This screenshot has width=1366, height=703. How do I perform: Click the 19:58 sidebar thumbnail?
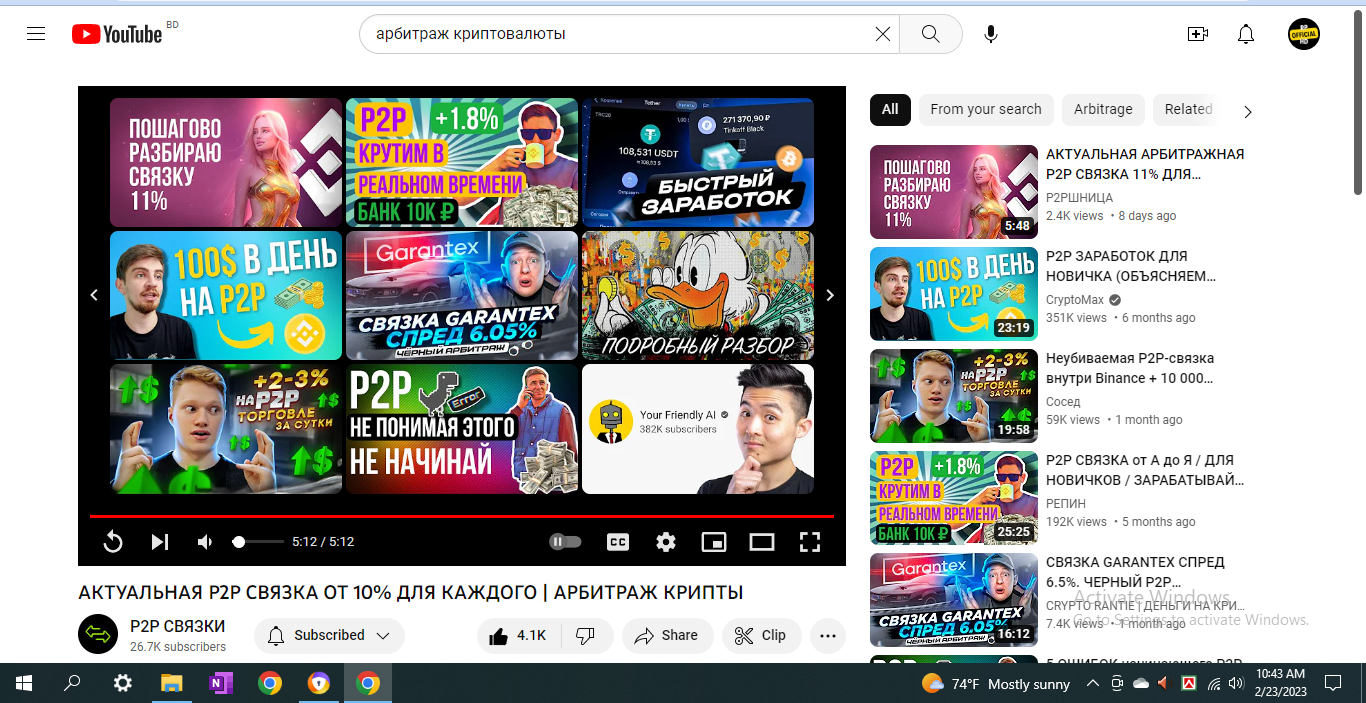coord(954,396)
